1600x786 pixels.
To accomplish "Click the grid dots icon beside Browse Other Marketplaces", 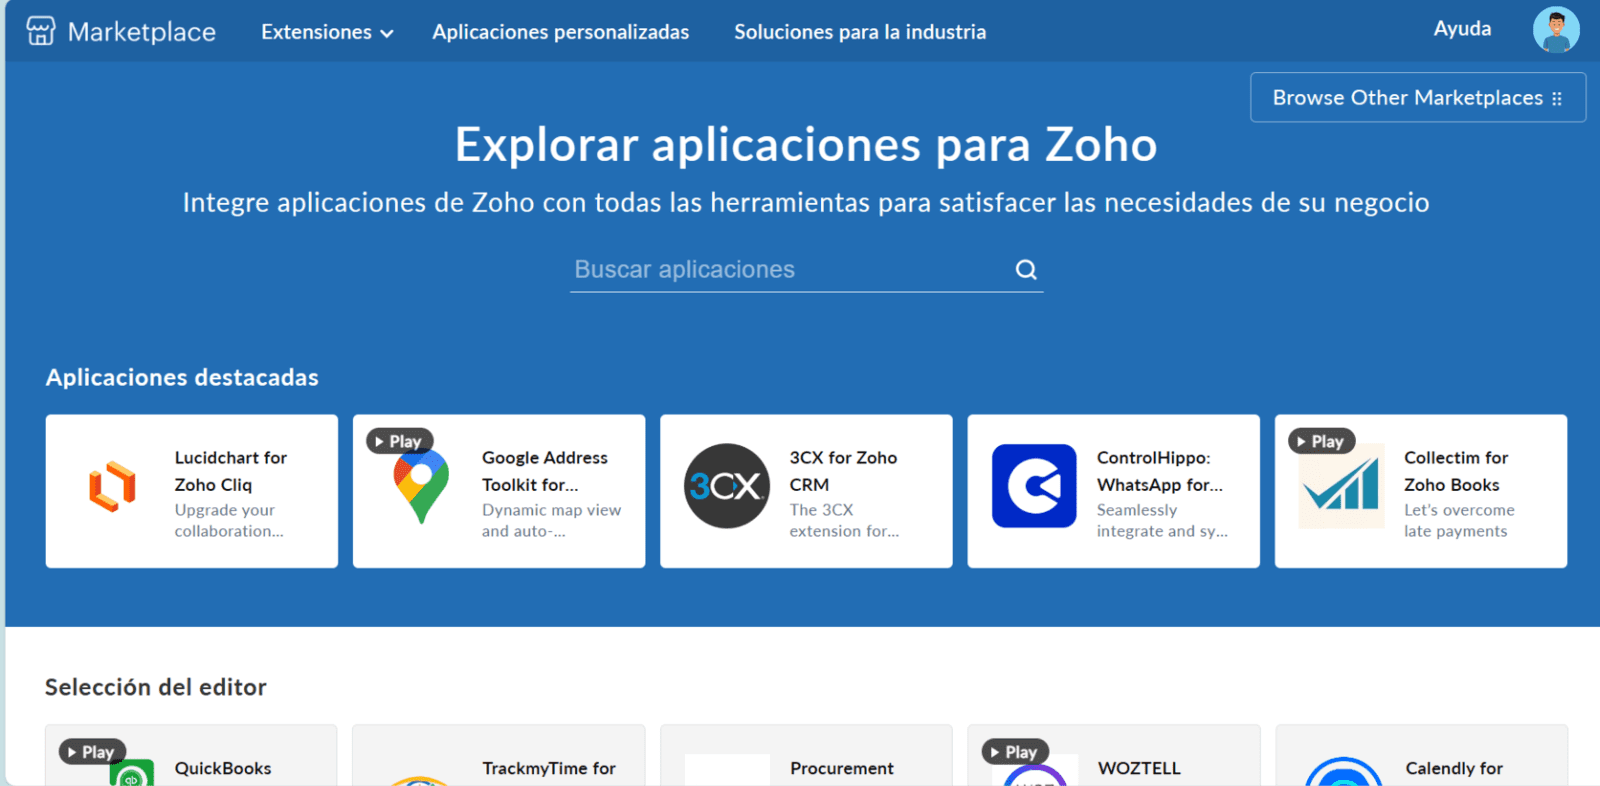I will 1556,98.
